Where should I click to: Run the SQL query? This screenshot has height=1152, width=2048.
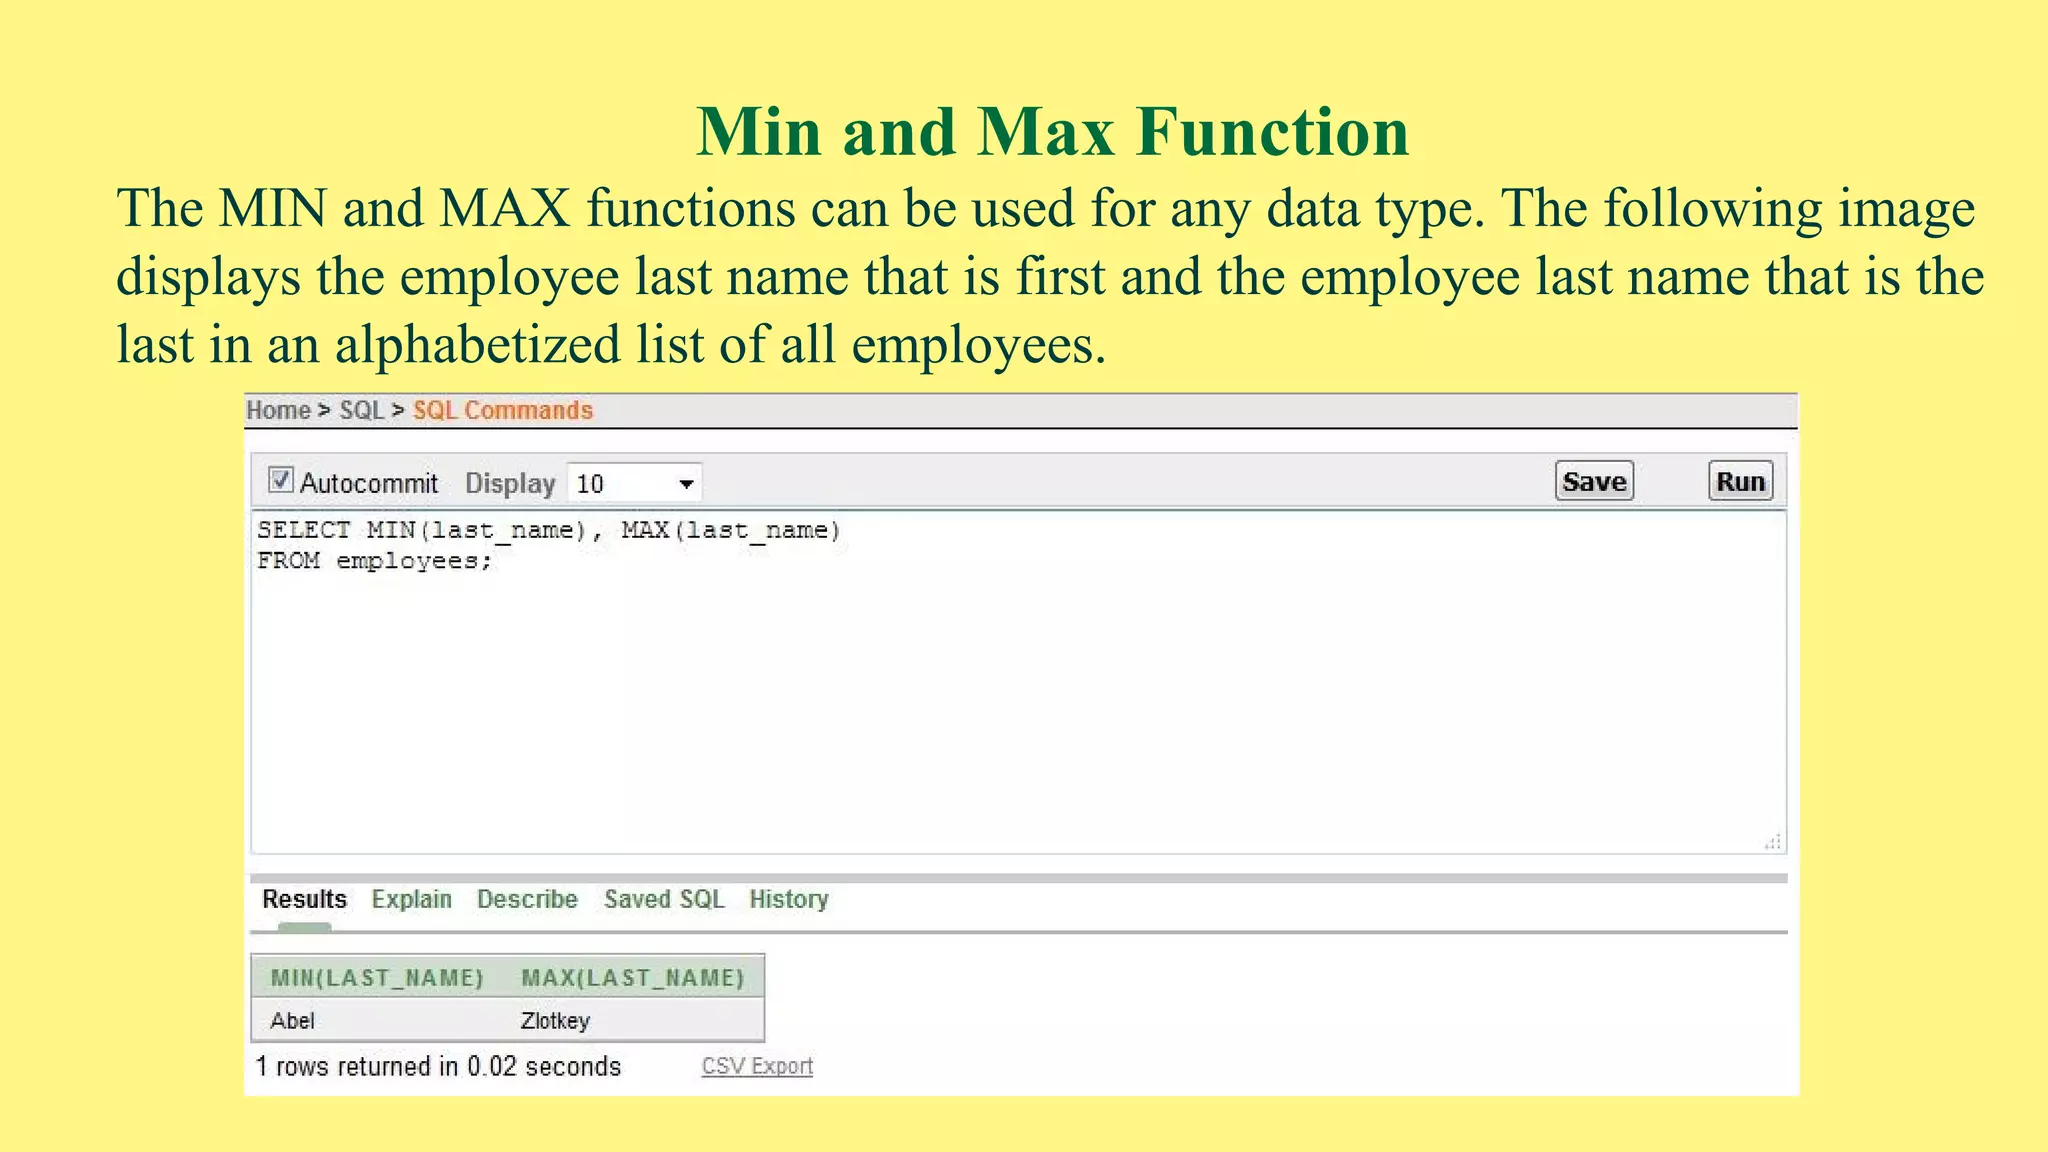point(1740,481)
